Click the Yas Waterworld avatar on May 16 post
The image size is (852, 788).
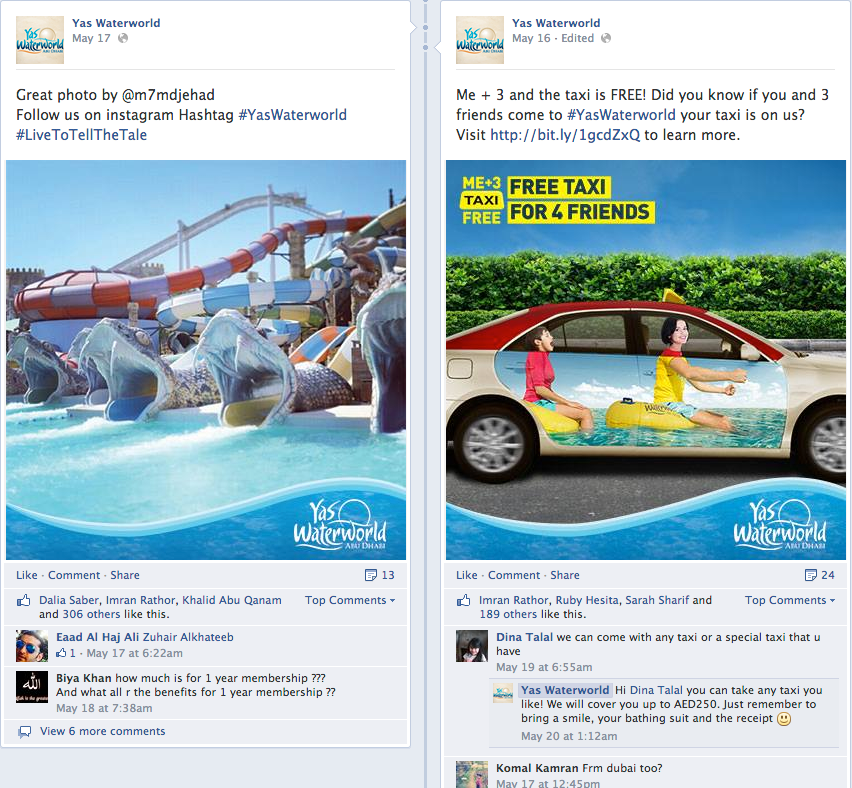[x=480, y=40]
